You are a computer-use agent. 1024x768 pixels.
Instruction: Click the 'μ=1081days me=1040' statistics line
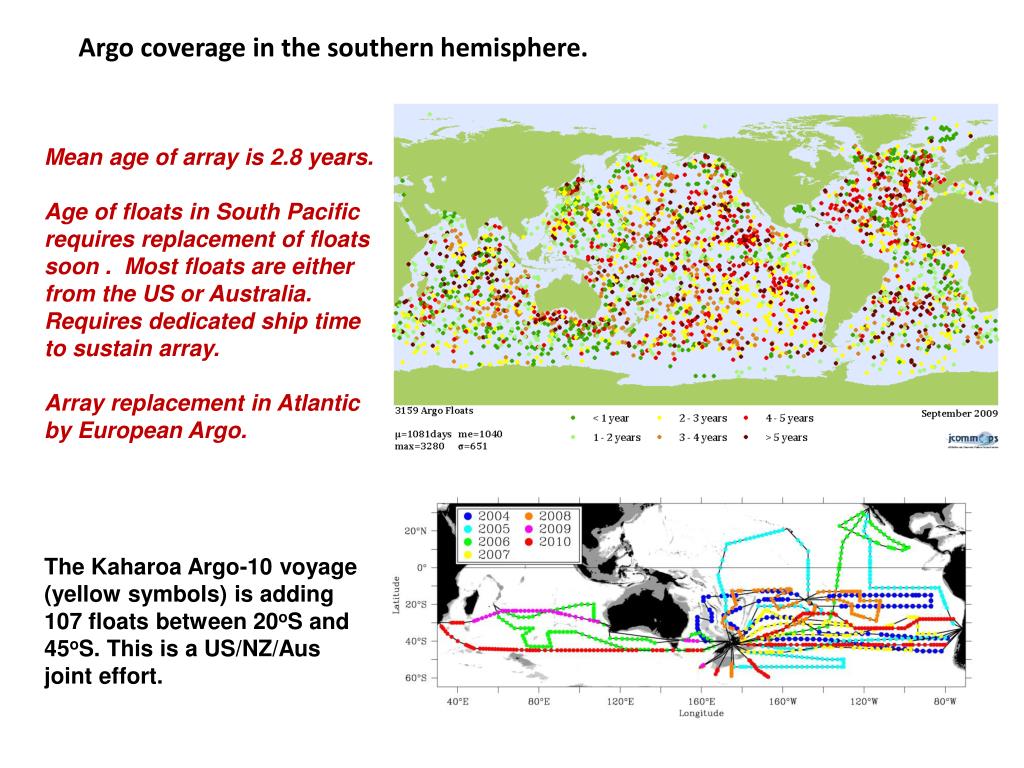(449, 434)
